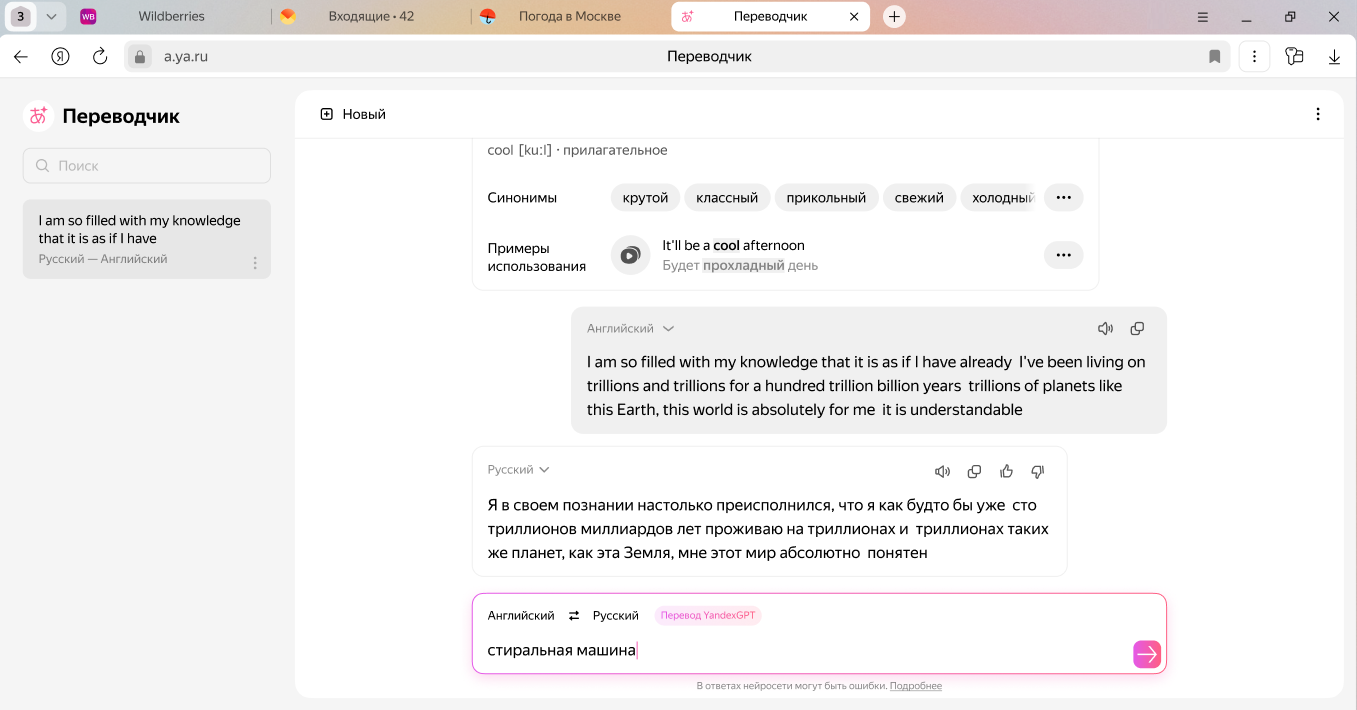Listen to the Russian translation audio
Screen dimensions: 1357x710
pyautogui.click(x=942, y=471)
